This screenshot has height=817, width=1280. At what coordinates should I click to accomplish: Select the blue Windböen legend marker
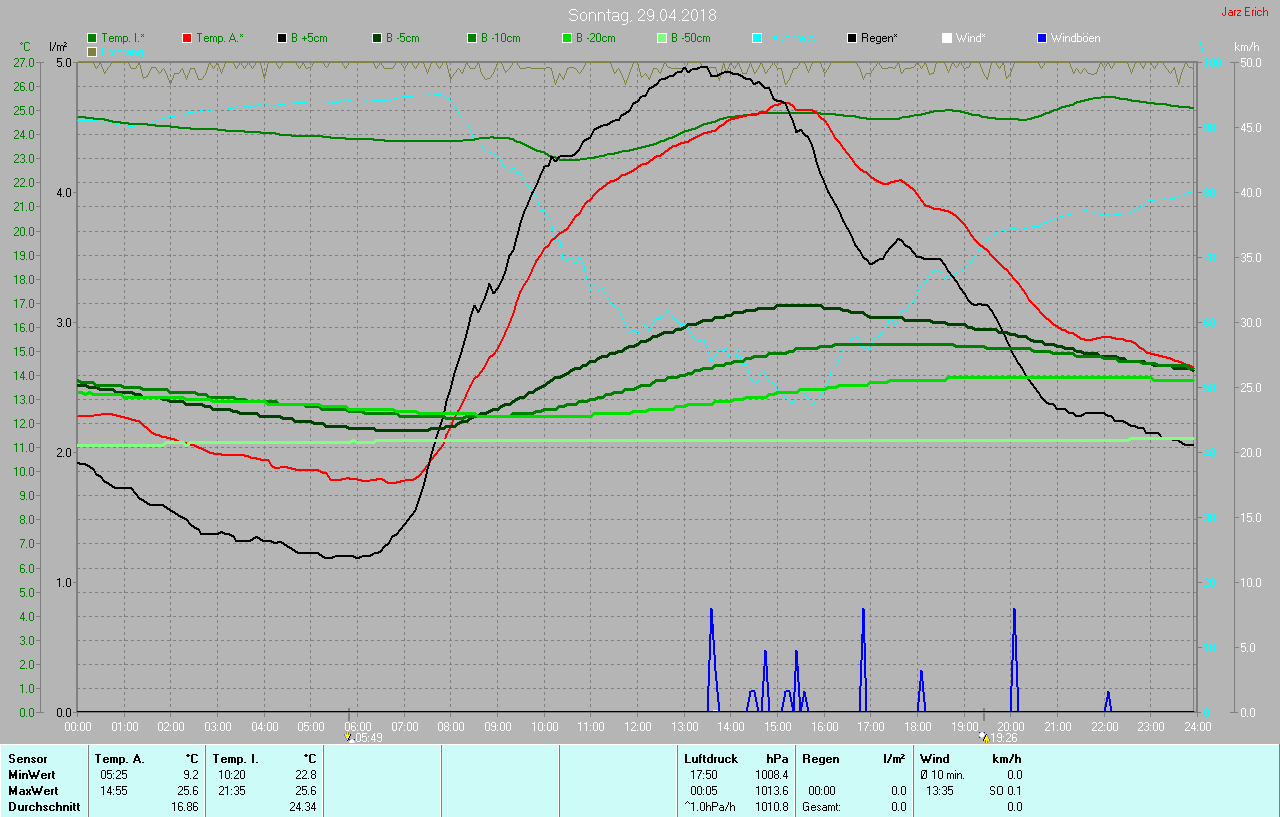[1042, 38]
